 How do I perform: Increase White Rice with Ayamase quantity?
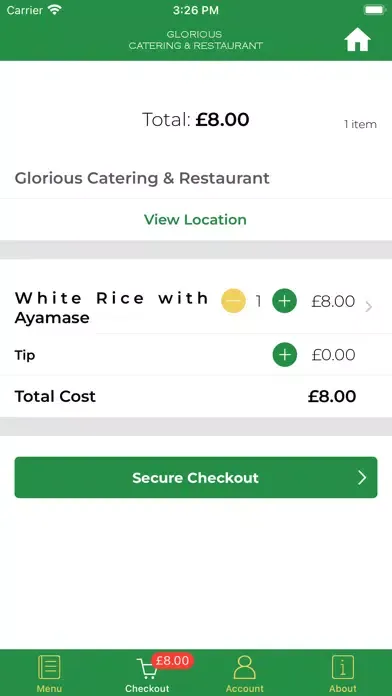[284, 301]
